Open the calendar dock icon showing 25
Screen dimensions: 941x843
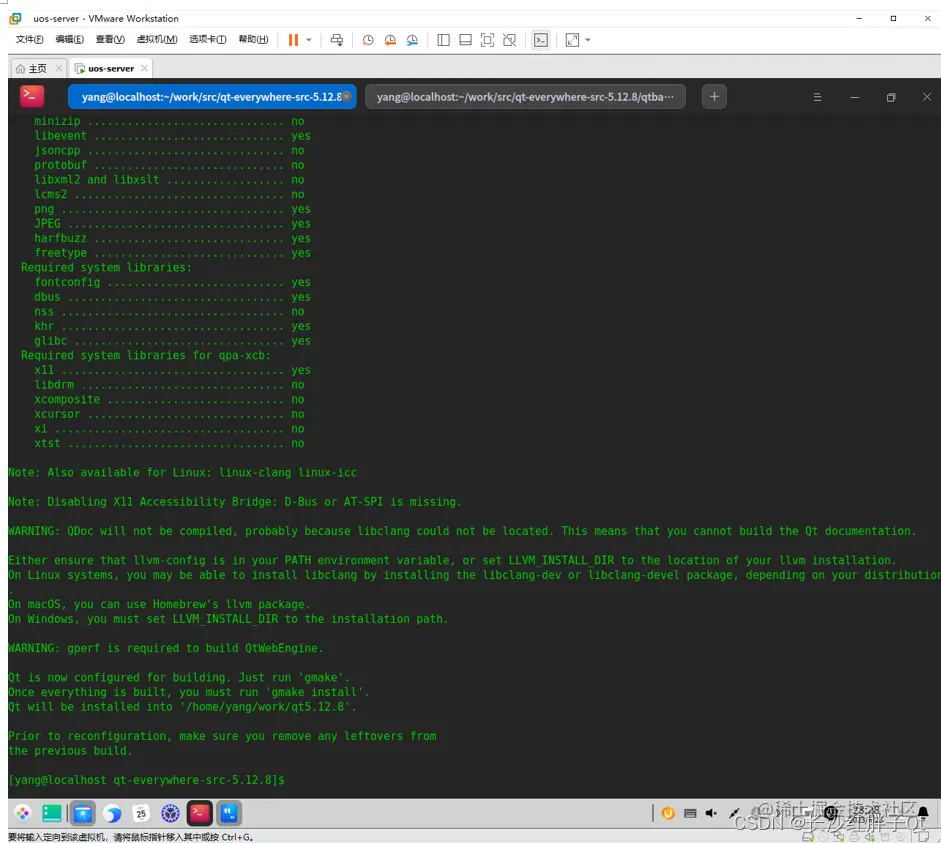pos(142,814)
